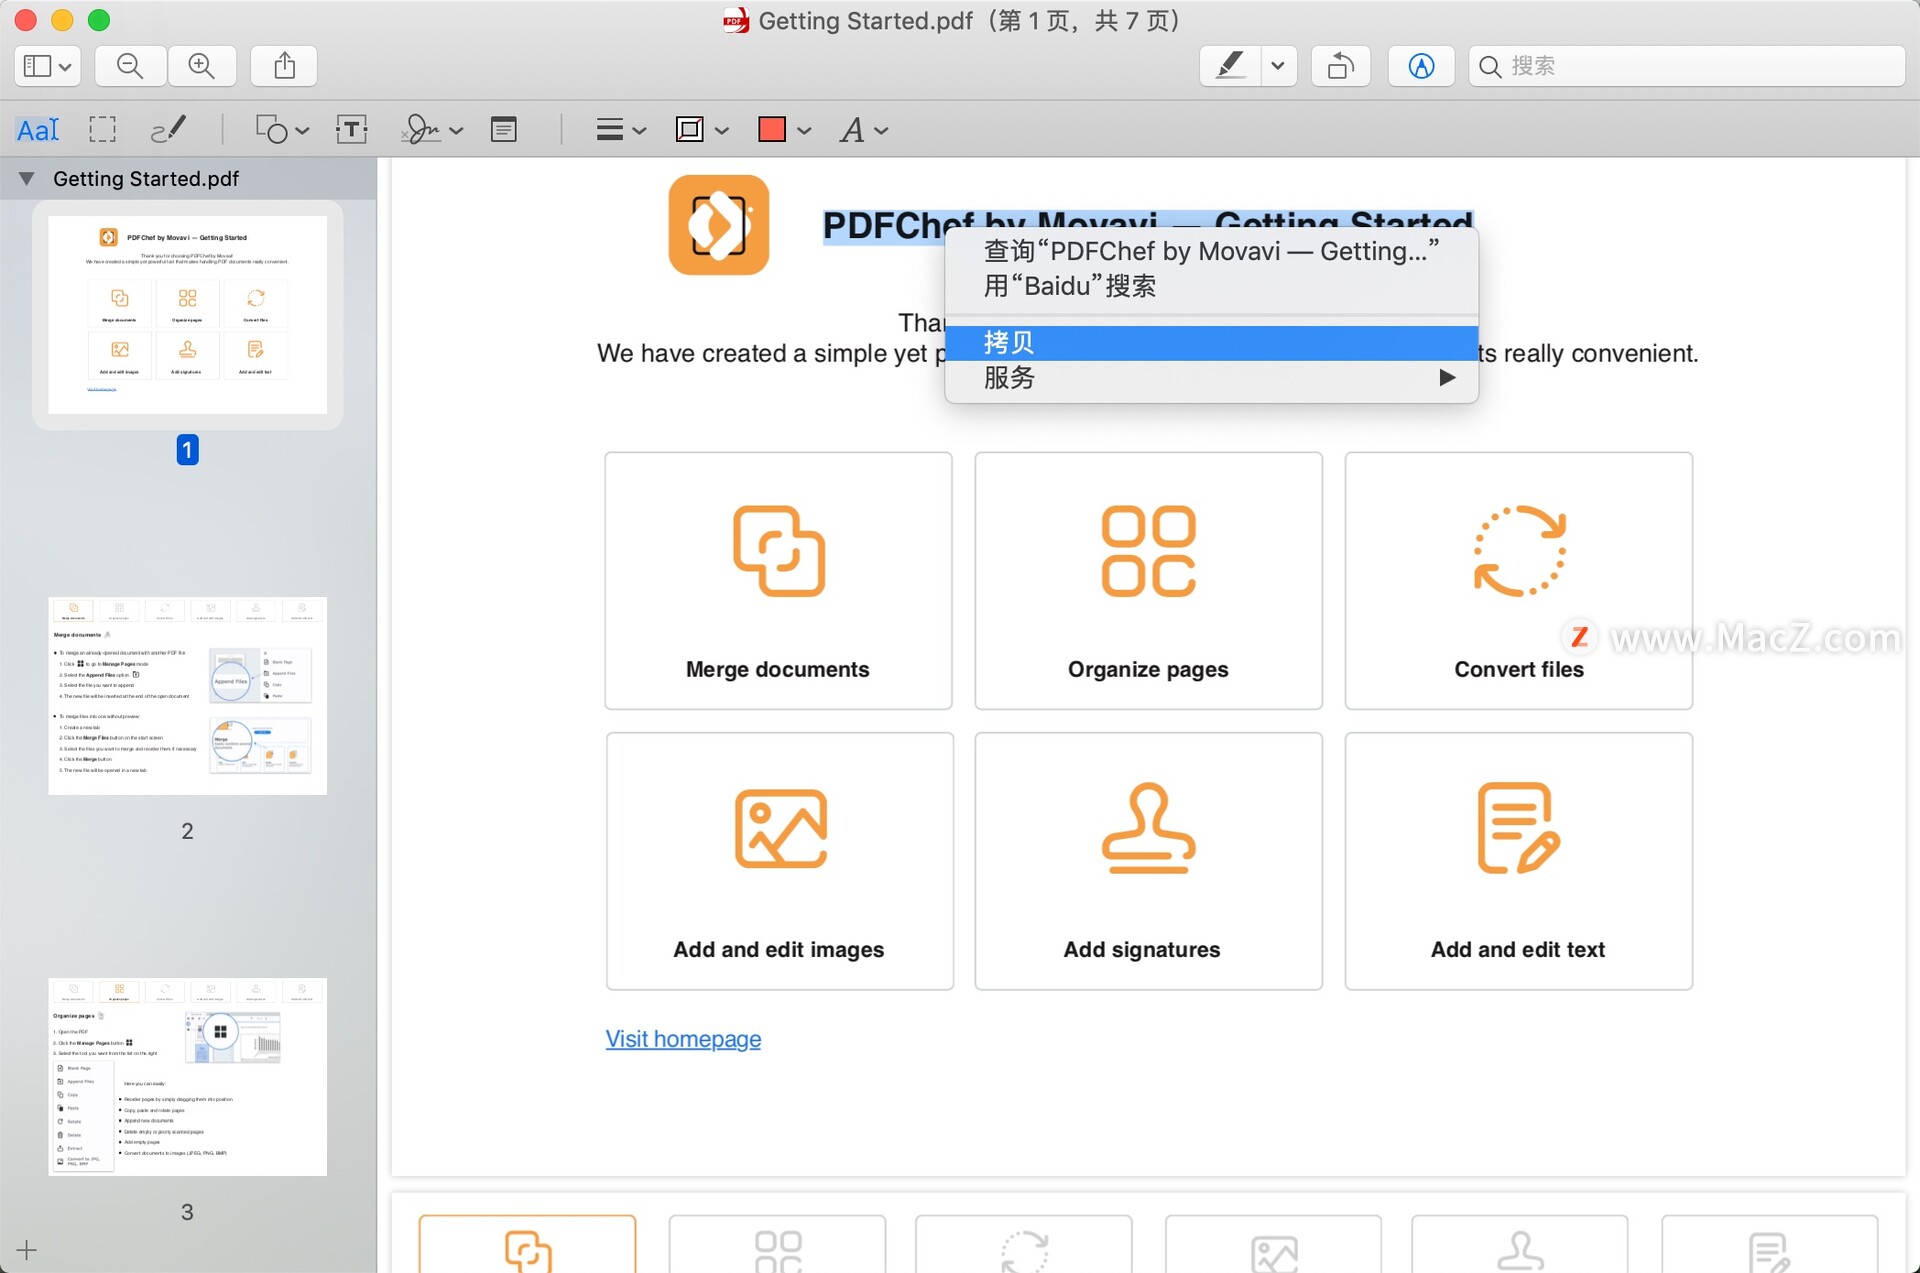The image size is (1920, 1273).
Task: Click the search field in toolbar
Action: [1687, 66]
